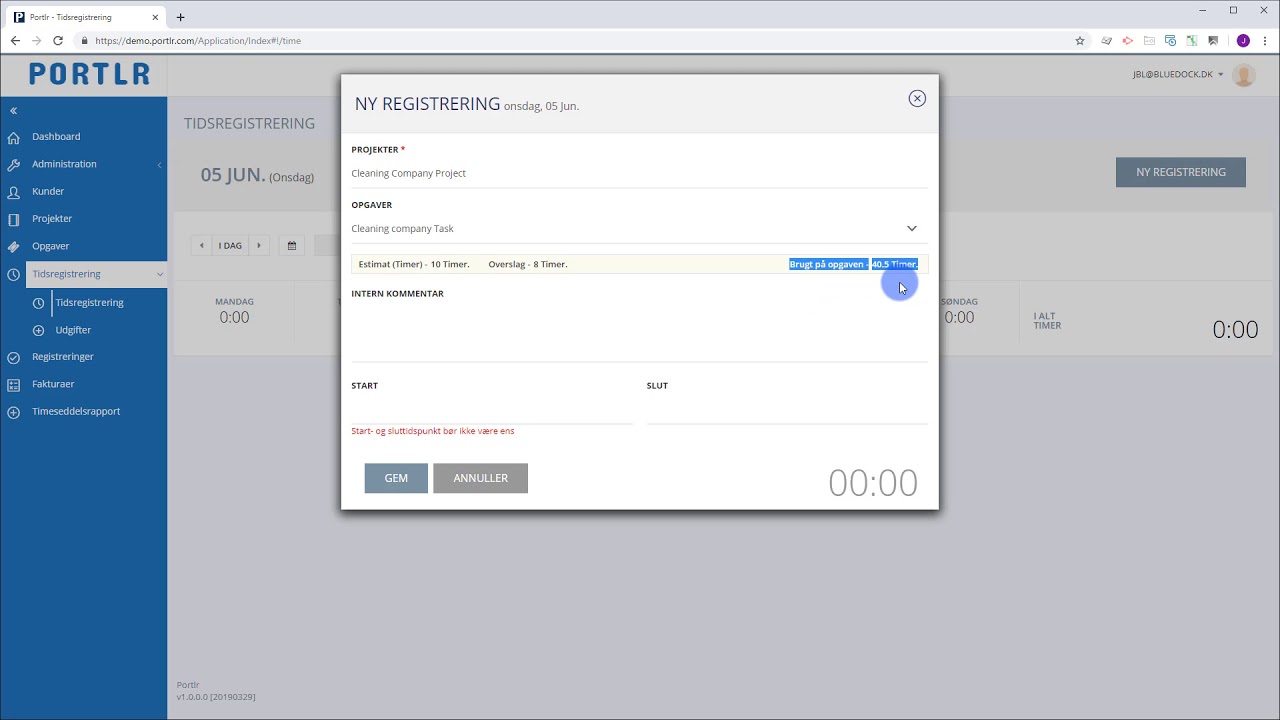The image size is (1280, 720).
Task: Select the Tidsregistrering submenu item
Action: click(90, 302)
